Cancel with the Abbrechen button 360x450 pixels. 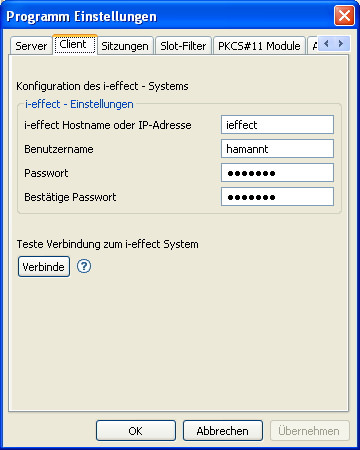pyautogui.click(x=223, y=431)
